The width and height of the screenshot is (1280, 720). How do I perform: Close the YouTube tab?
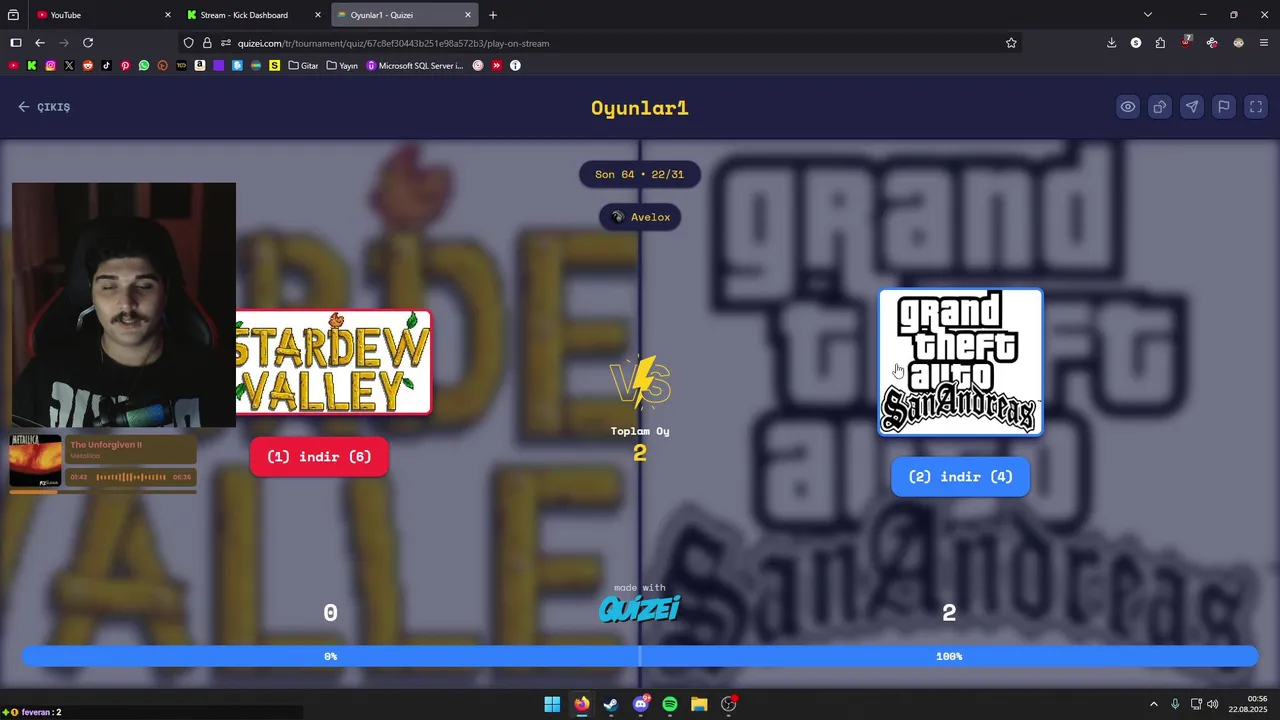[168, 15]
